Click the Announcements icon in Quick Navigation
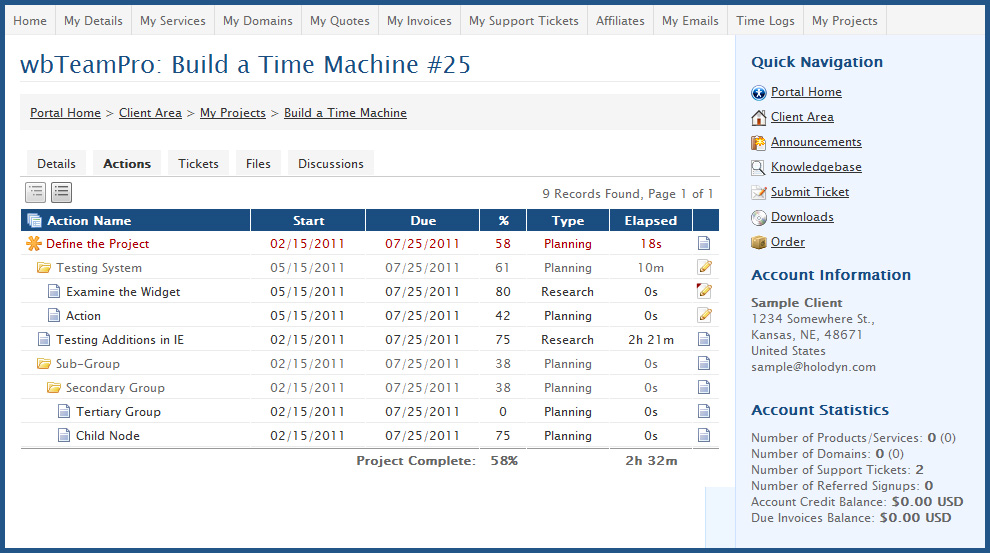990x553 pixels. (x=759, y=142)
